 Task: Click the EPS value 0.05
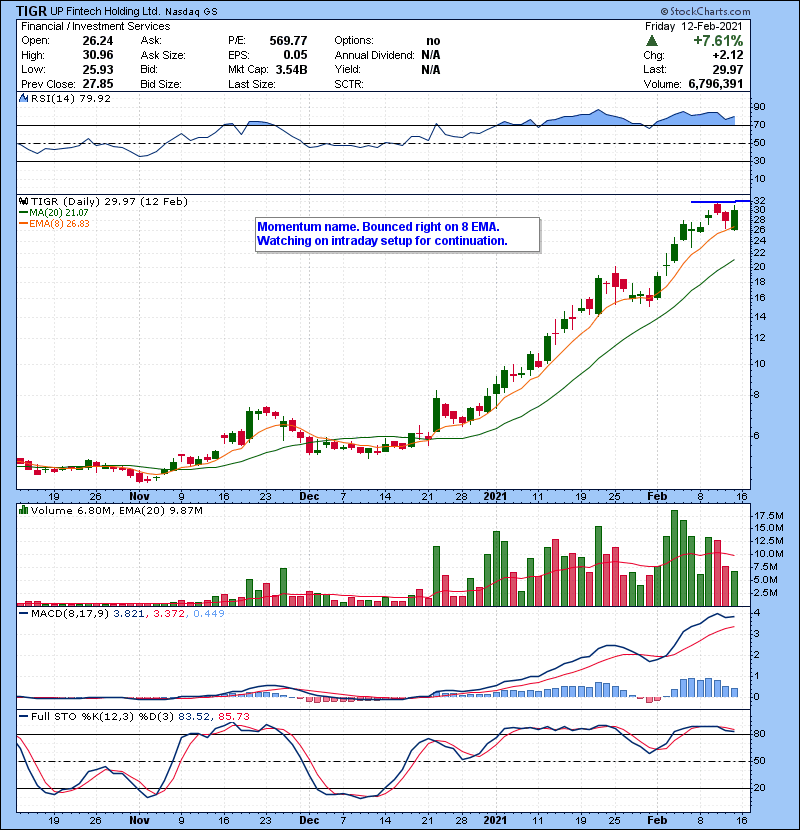[295, 55]
